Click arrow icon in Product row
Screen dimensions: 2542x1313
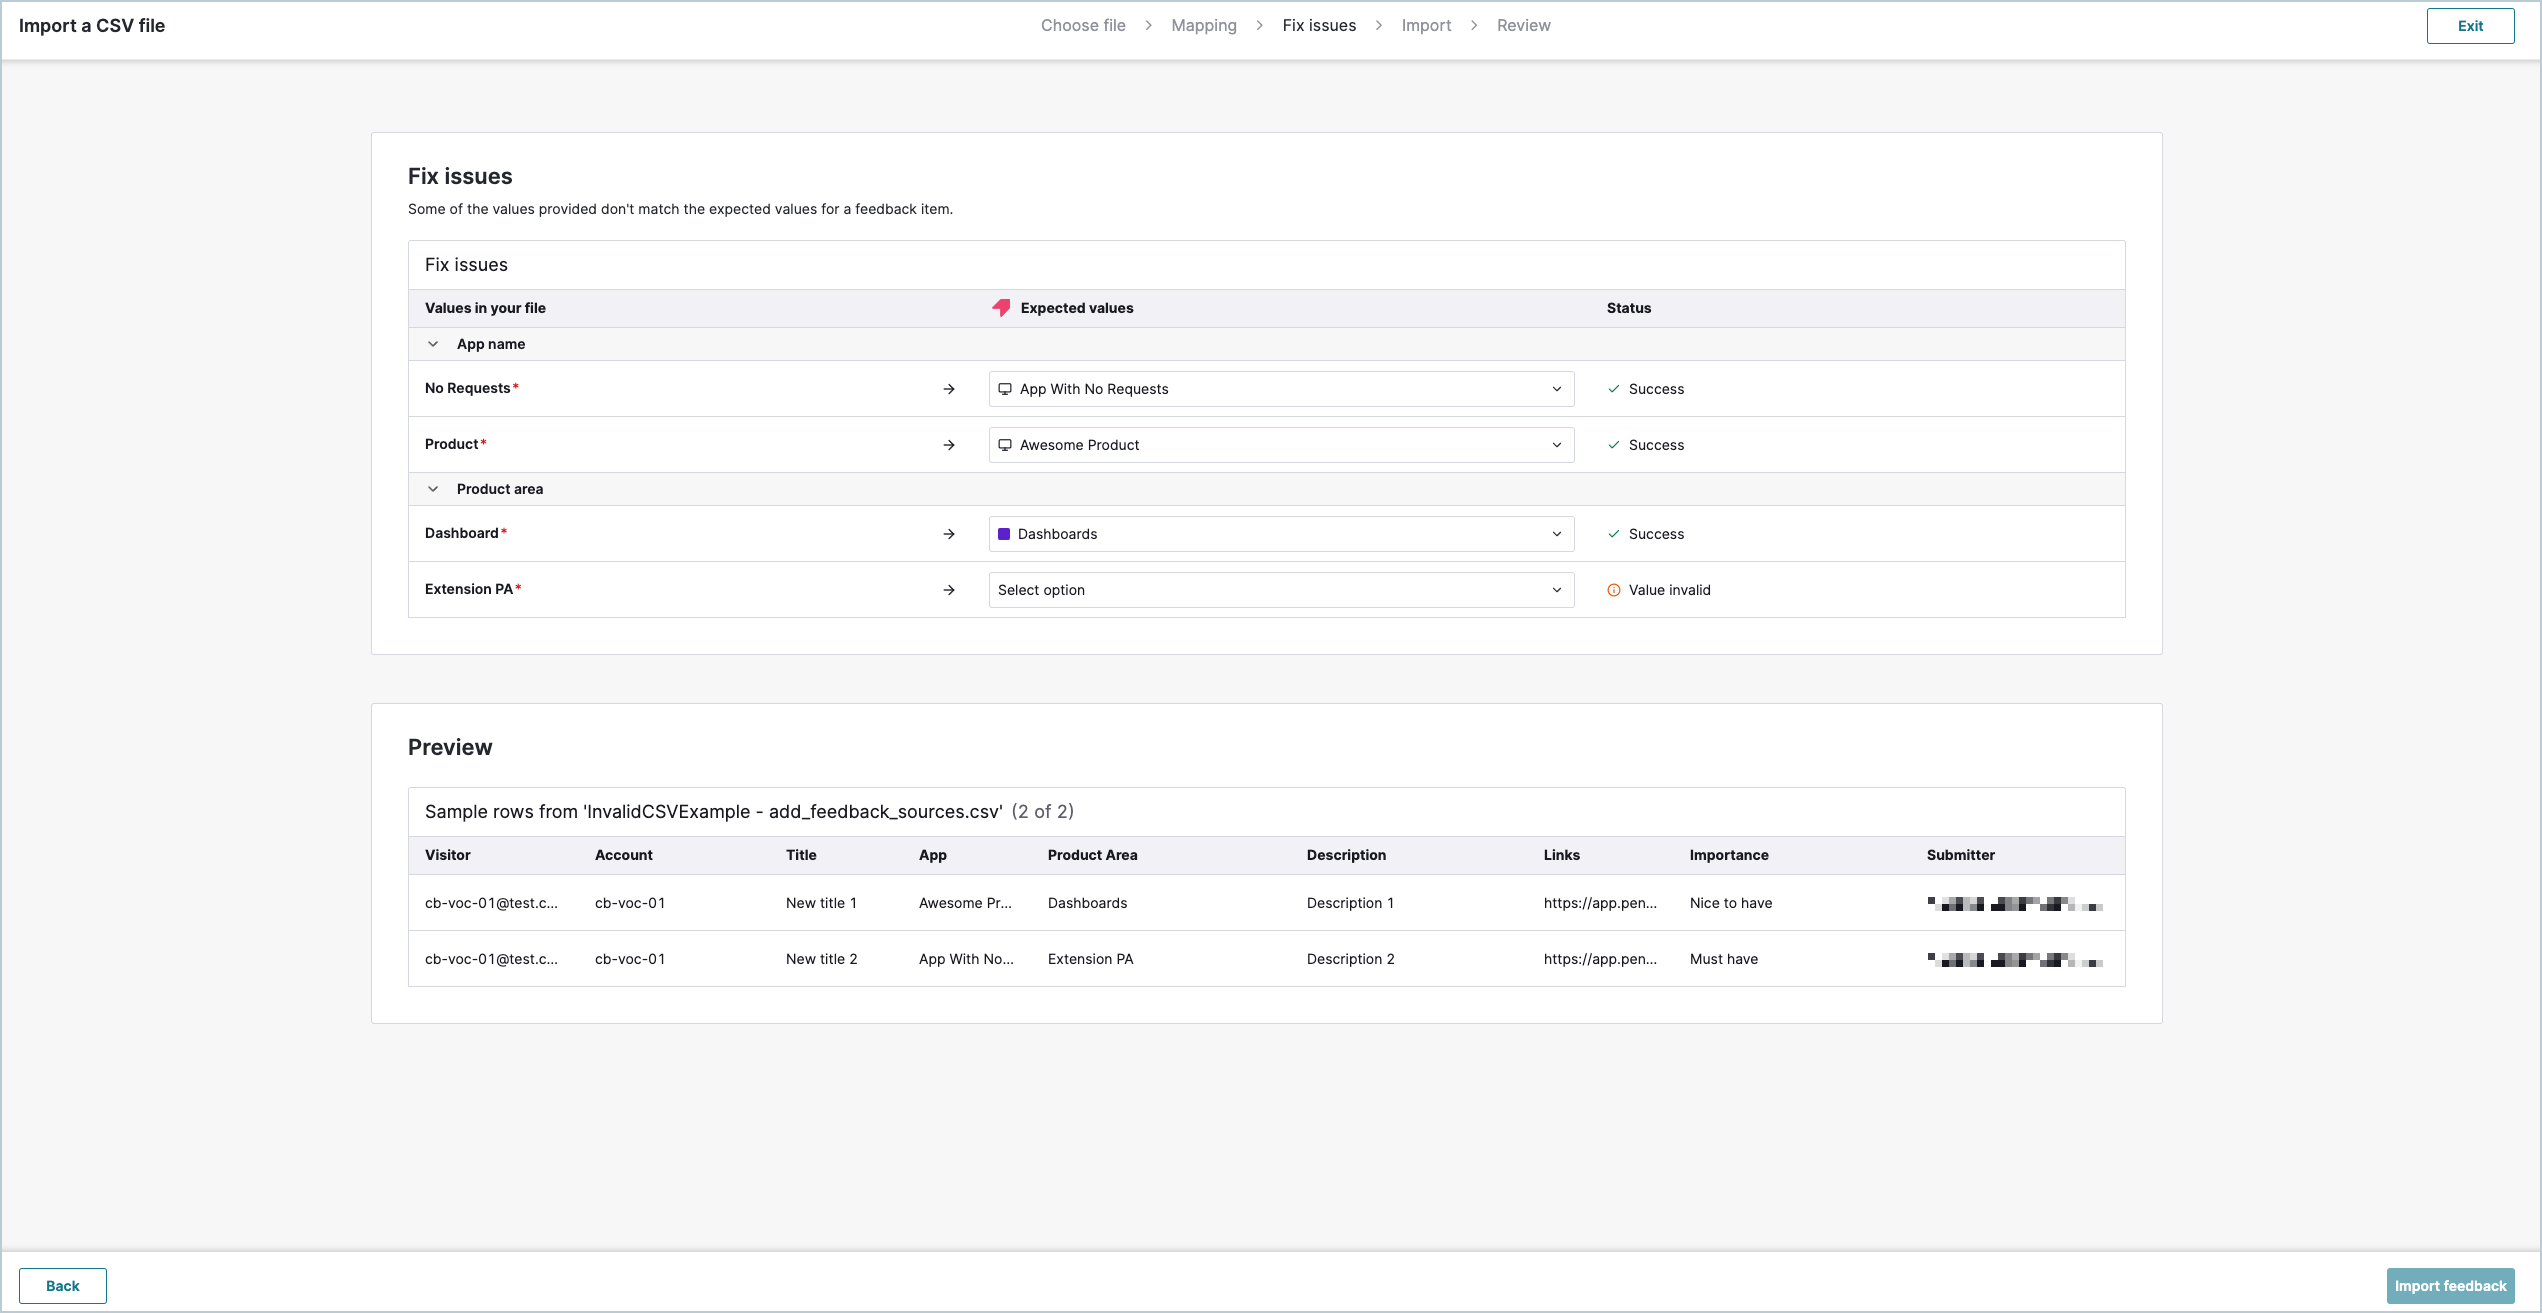[x=949, y=445]
